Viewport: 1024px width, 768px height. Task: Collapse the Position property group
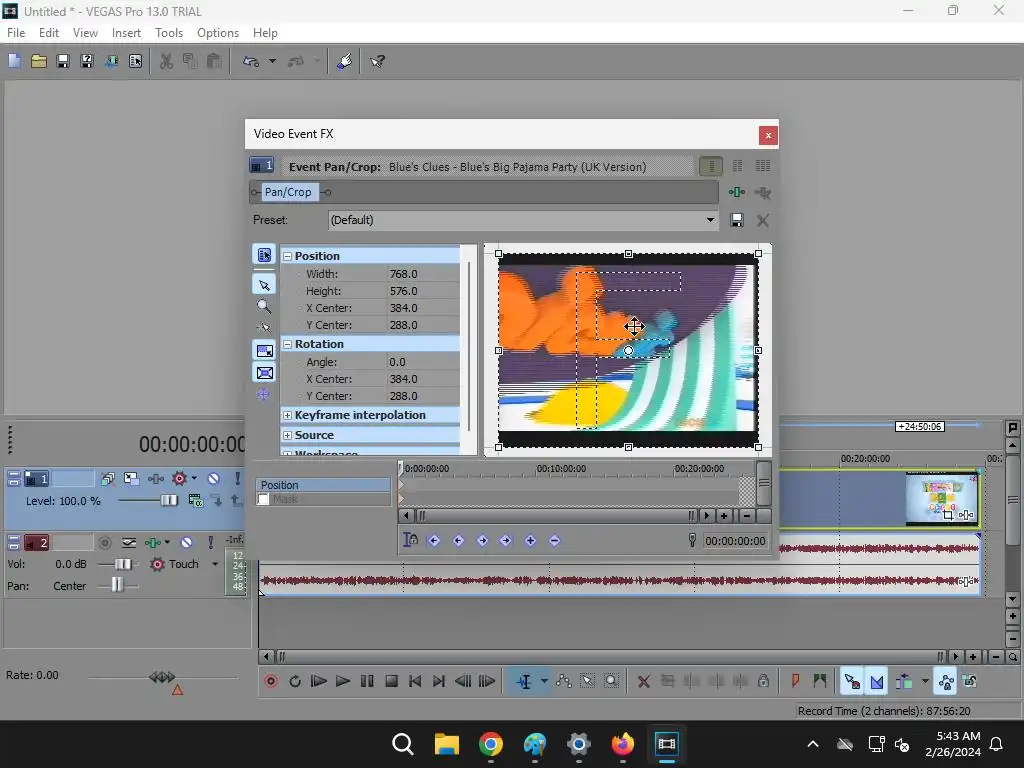point(287,257)
